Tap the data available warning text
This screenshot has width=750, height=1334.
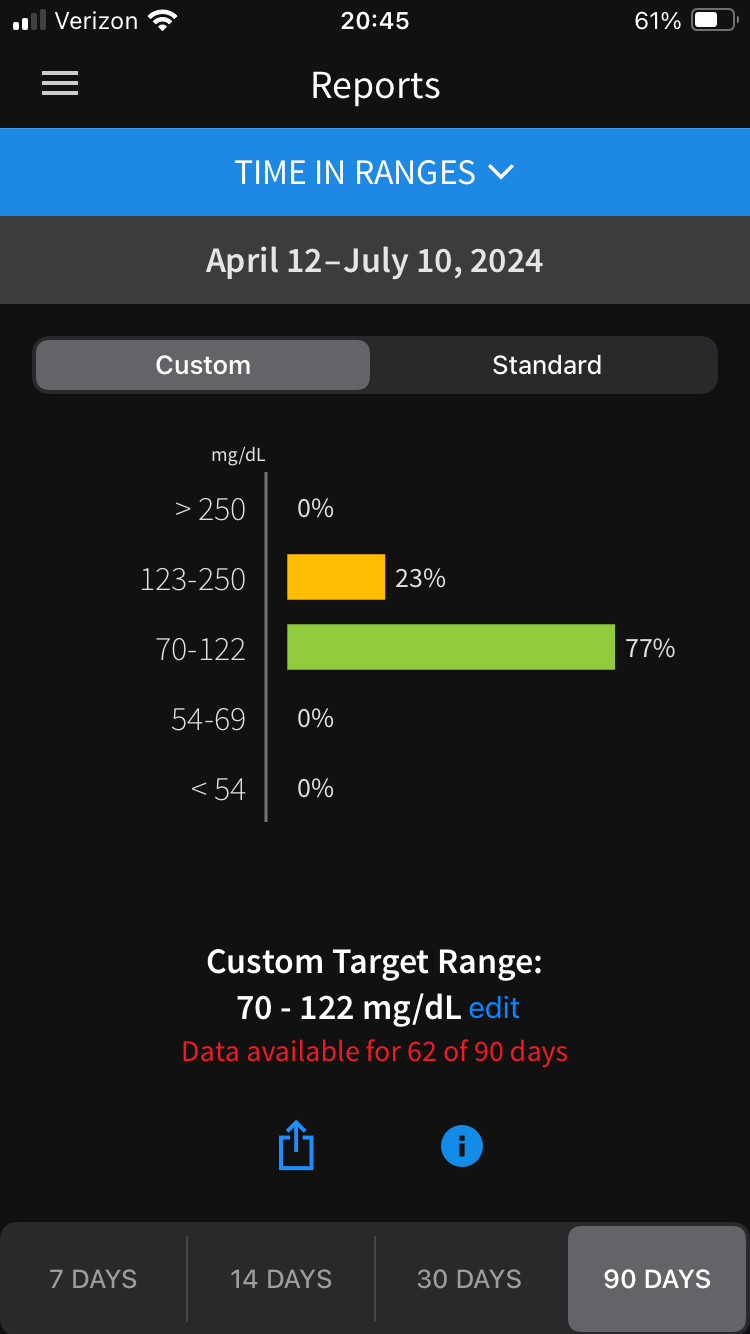(x=375, y=1052)
